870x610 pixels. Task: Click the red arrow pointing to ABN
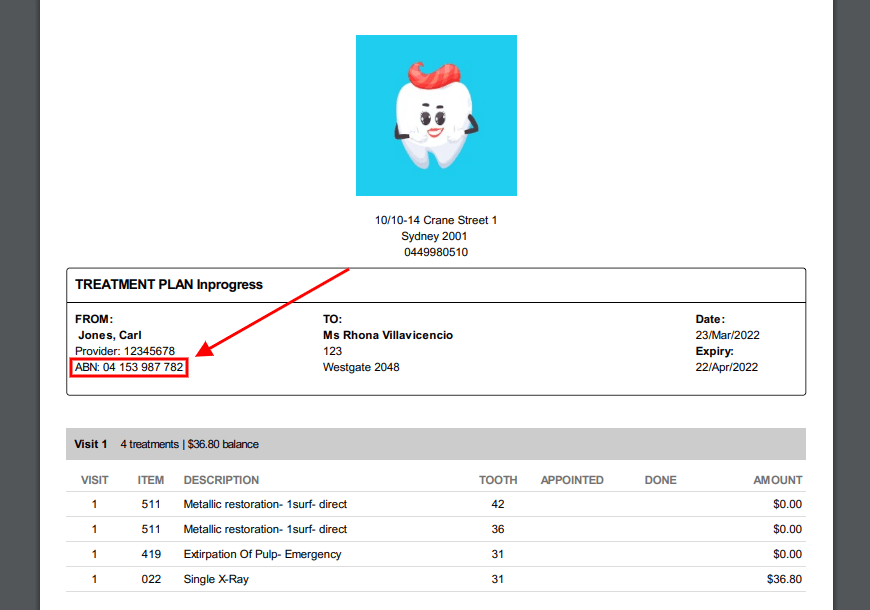coord(270,310)
